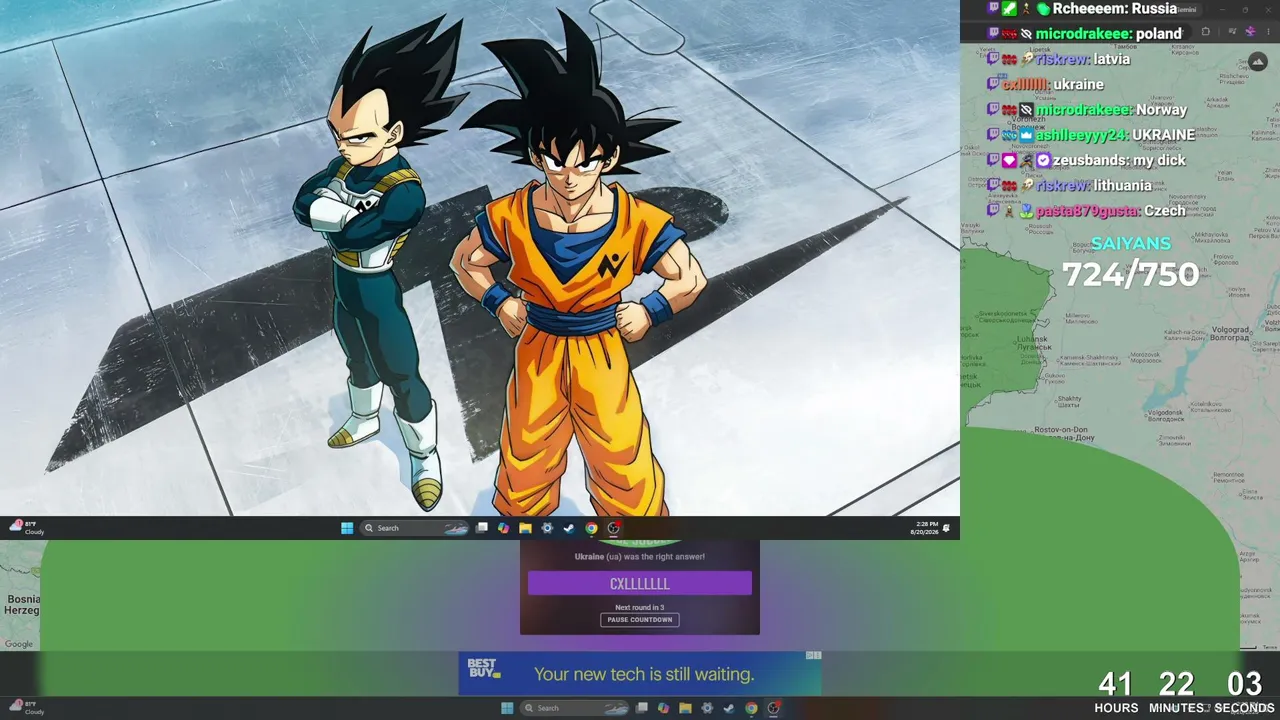
Task: Open Chrome extensions puzzle icon
Action: (x=1205, y=31)
